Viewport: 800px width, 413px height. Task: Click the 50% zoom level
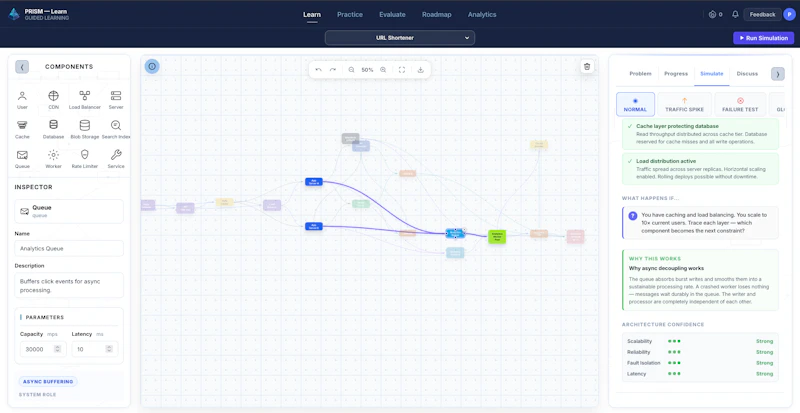click(367, 70)
